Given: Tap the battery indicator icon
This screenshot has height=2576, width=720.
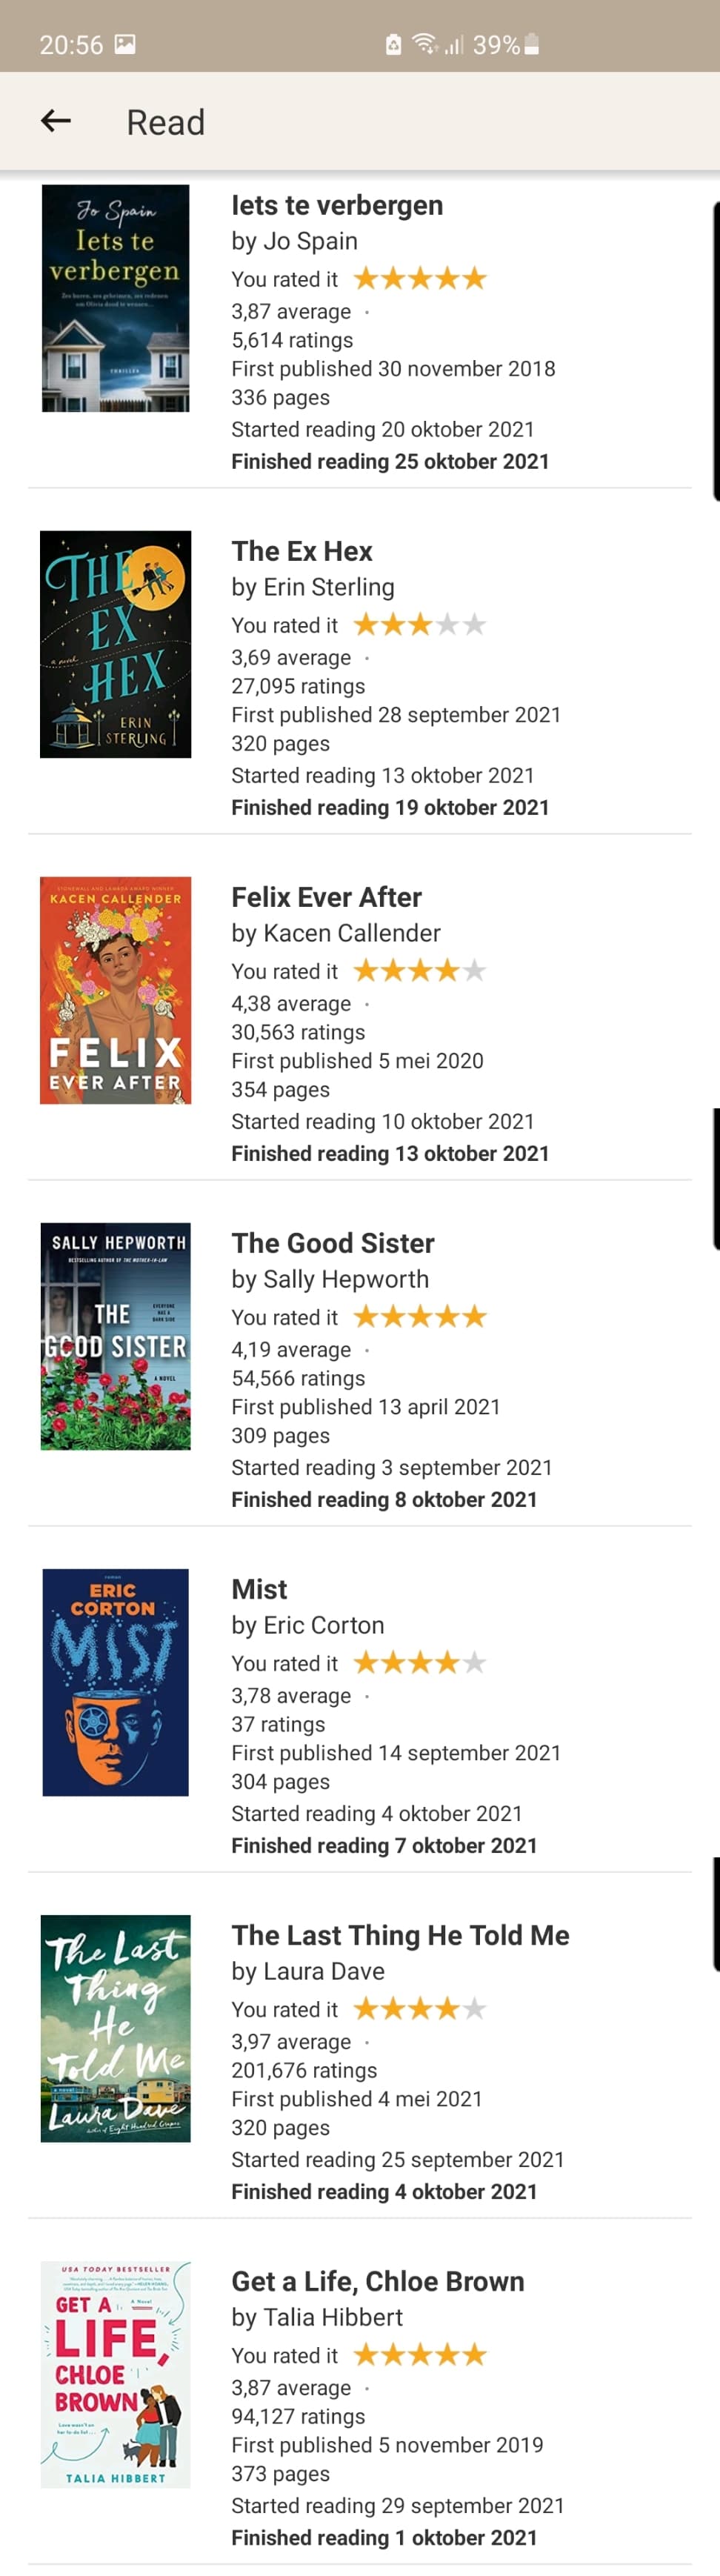Looking at the screenshot, I should point(532,44).
